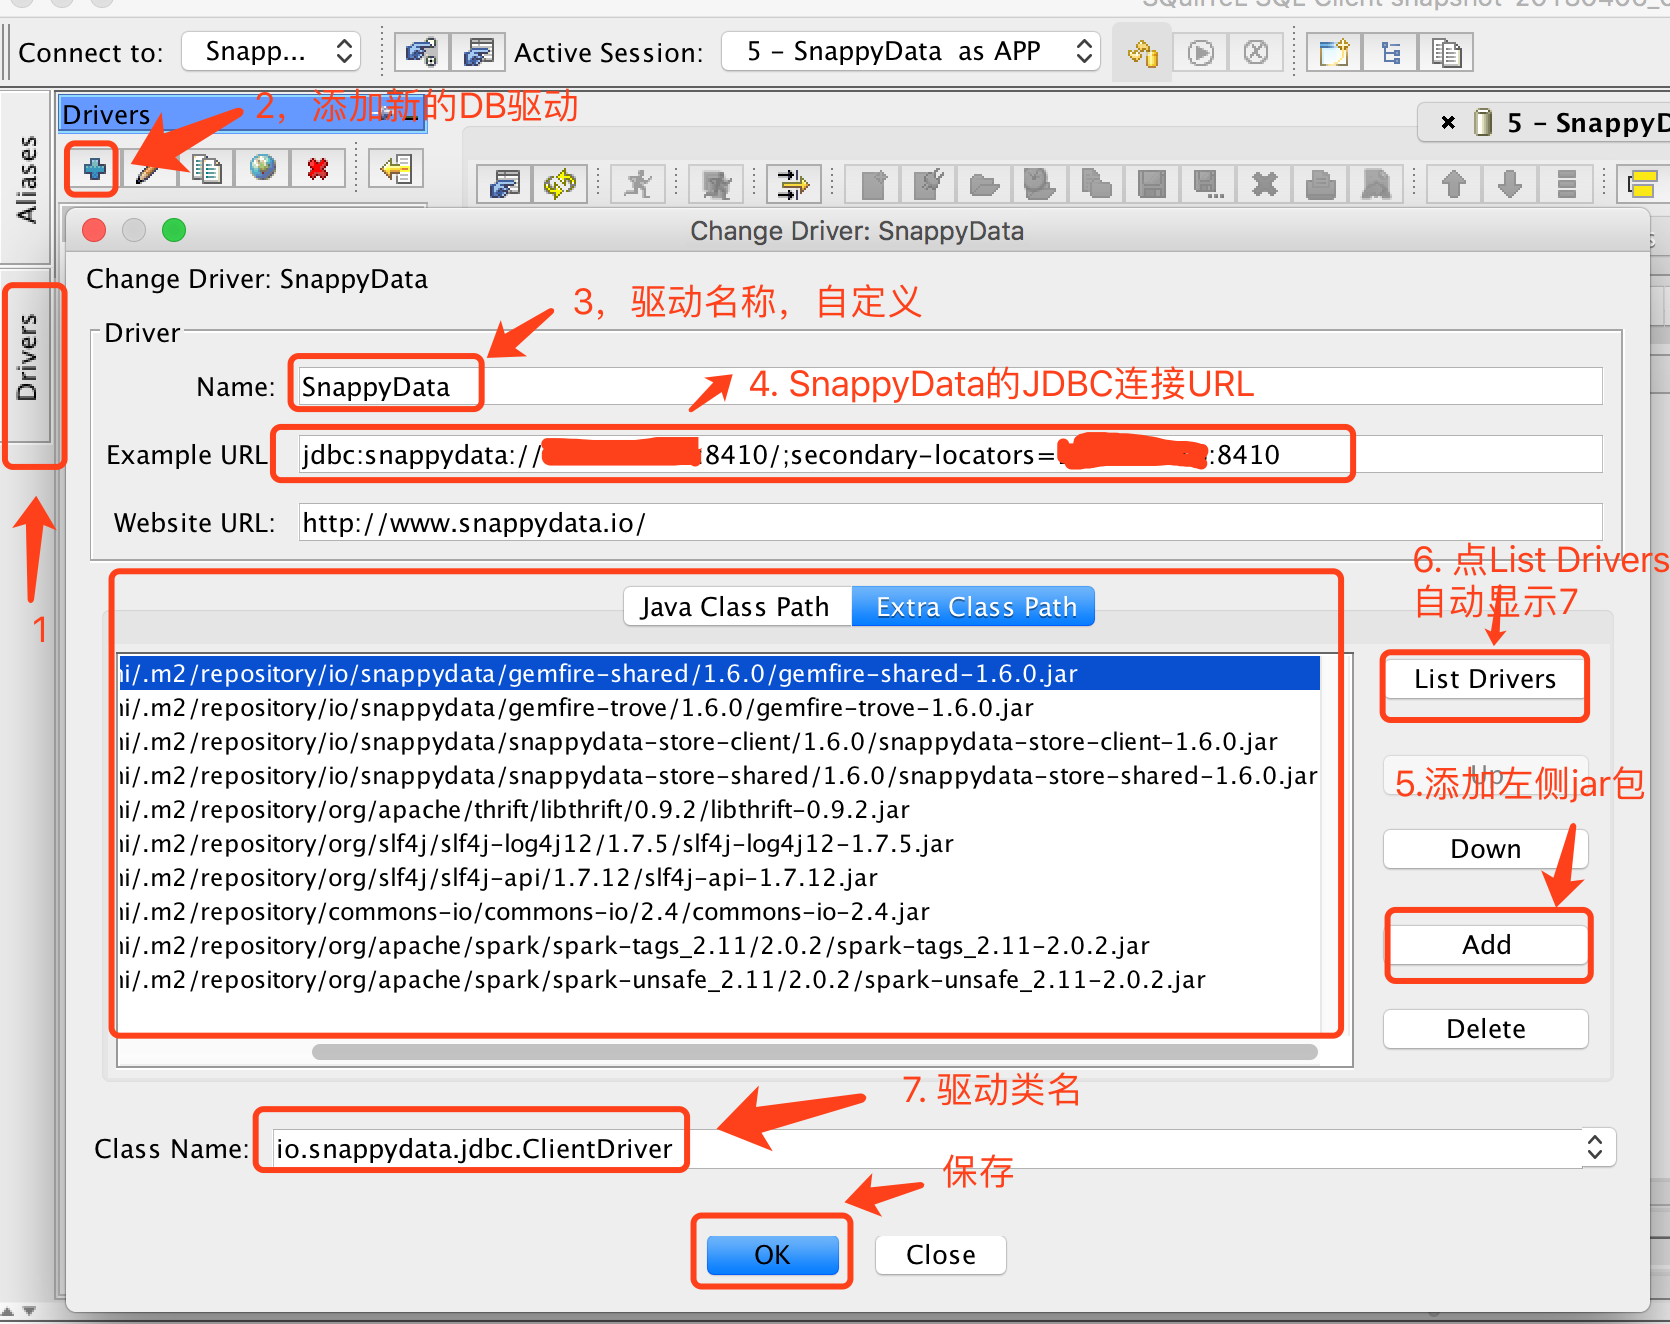The height and width of the screenshot is (1324, 1670).
Task: Click the new SQL worksheet icon in top toolbar
Action: click(1334, 52)
